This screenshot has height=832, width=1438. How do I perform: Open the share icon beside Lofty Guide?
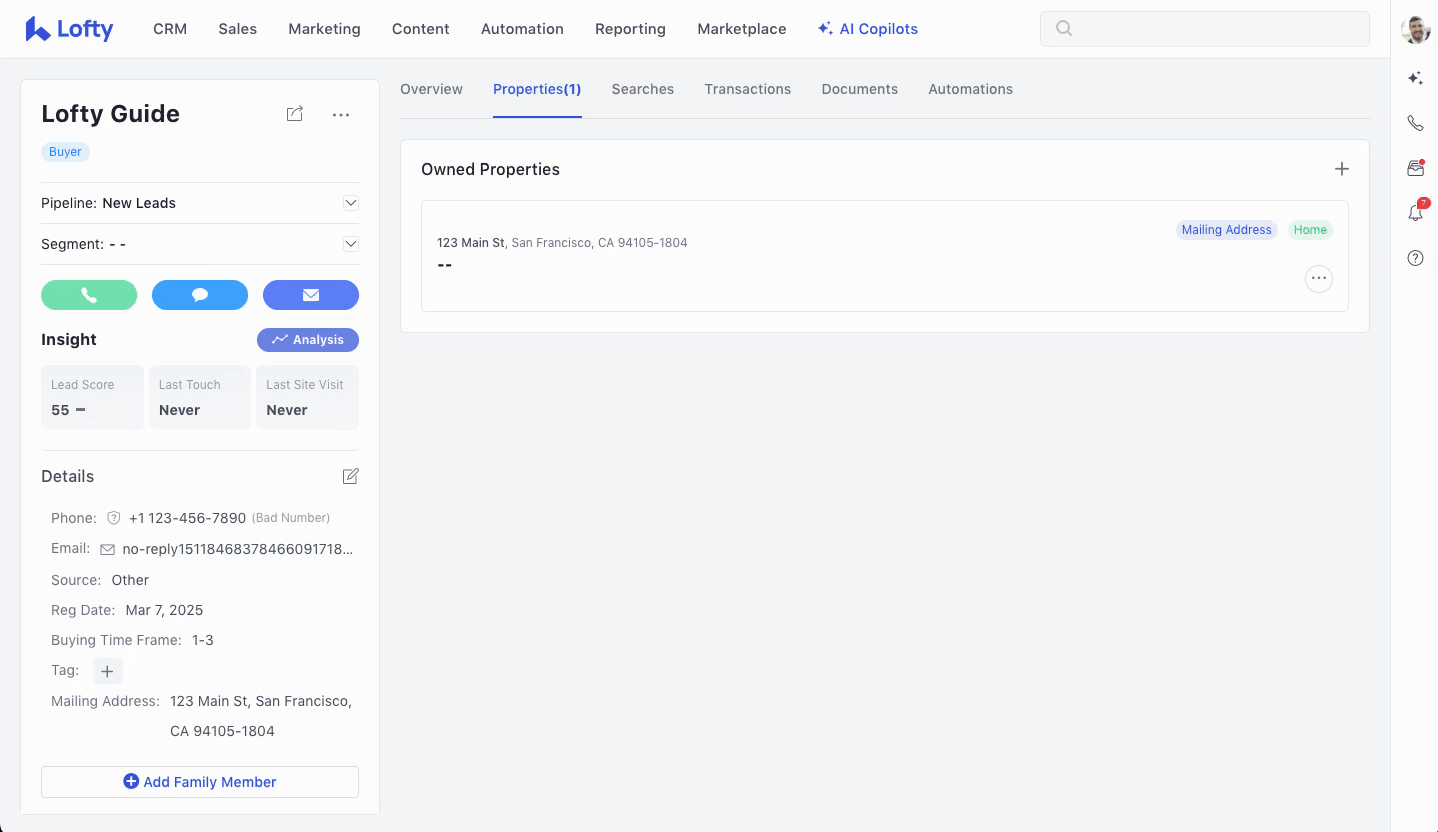pos(294,114)
